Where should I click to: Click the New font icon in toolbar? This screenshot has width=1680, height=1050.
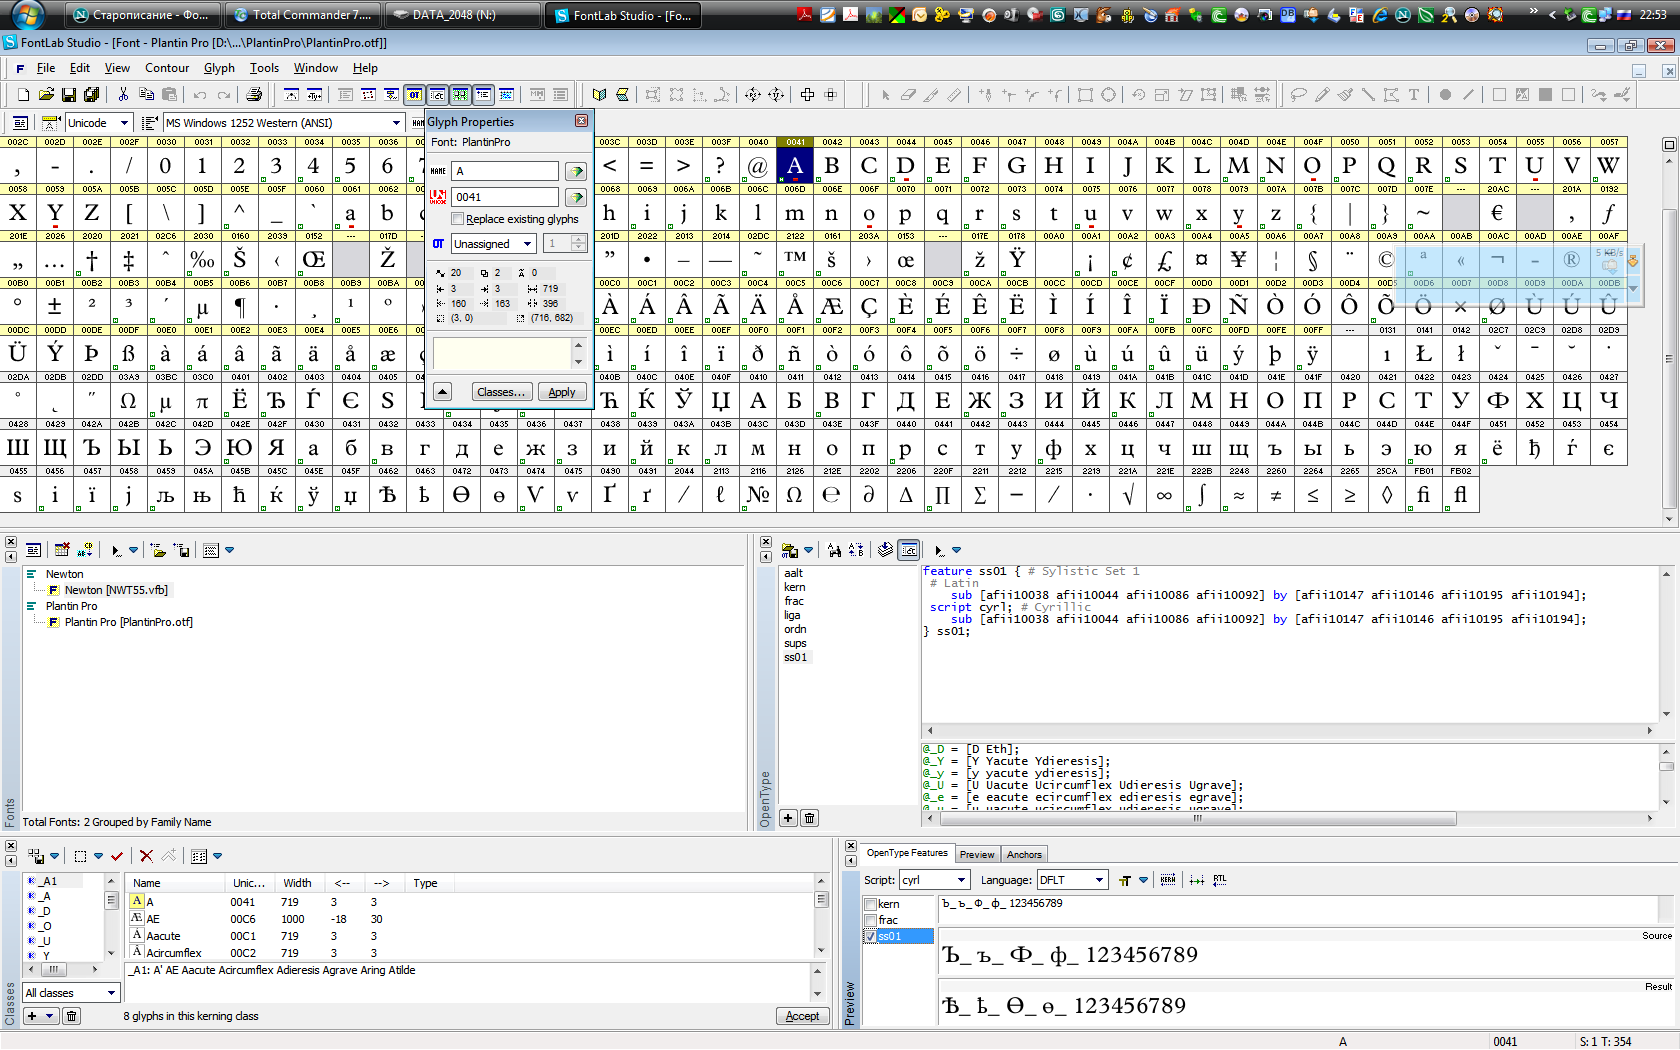tap(23, 94)
